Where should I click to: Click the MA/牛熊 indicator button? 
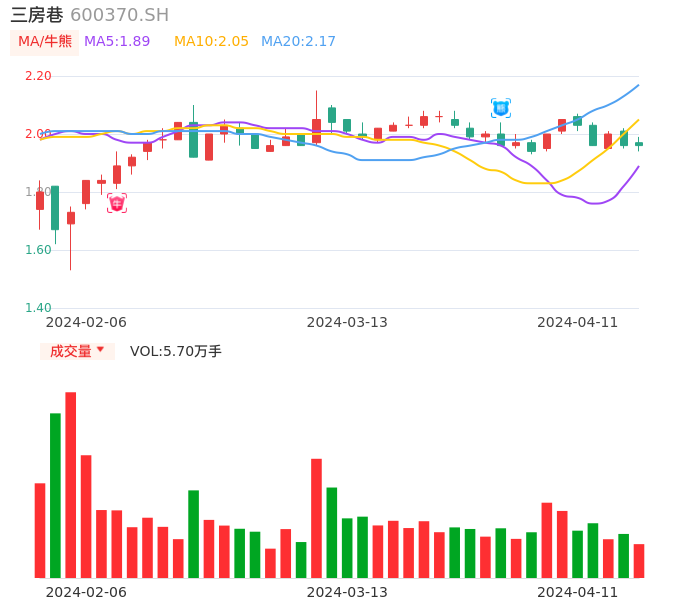pos(45,42)
